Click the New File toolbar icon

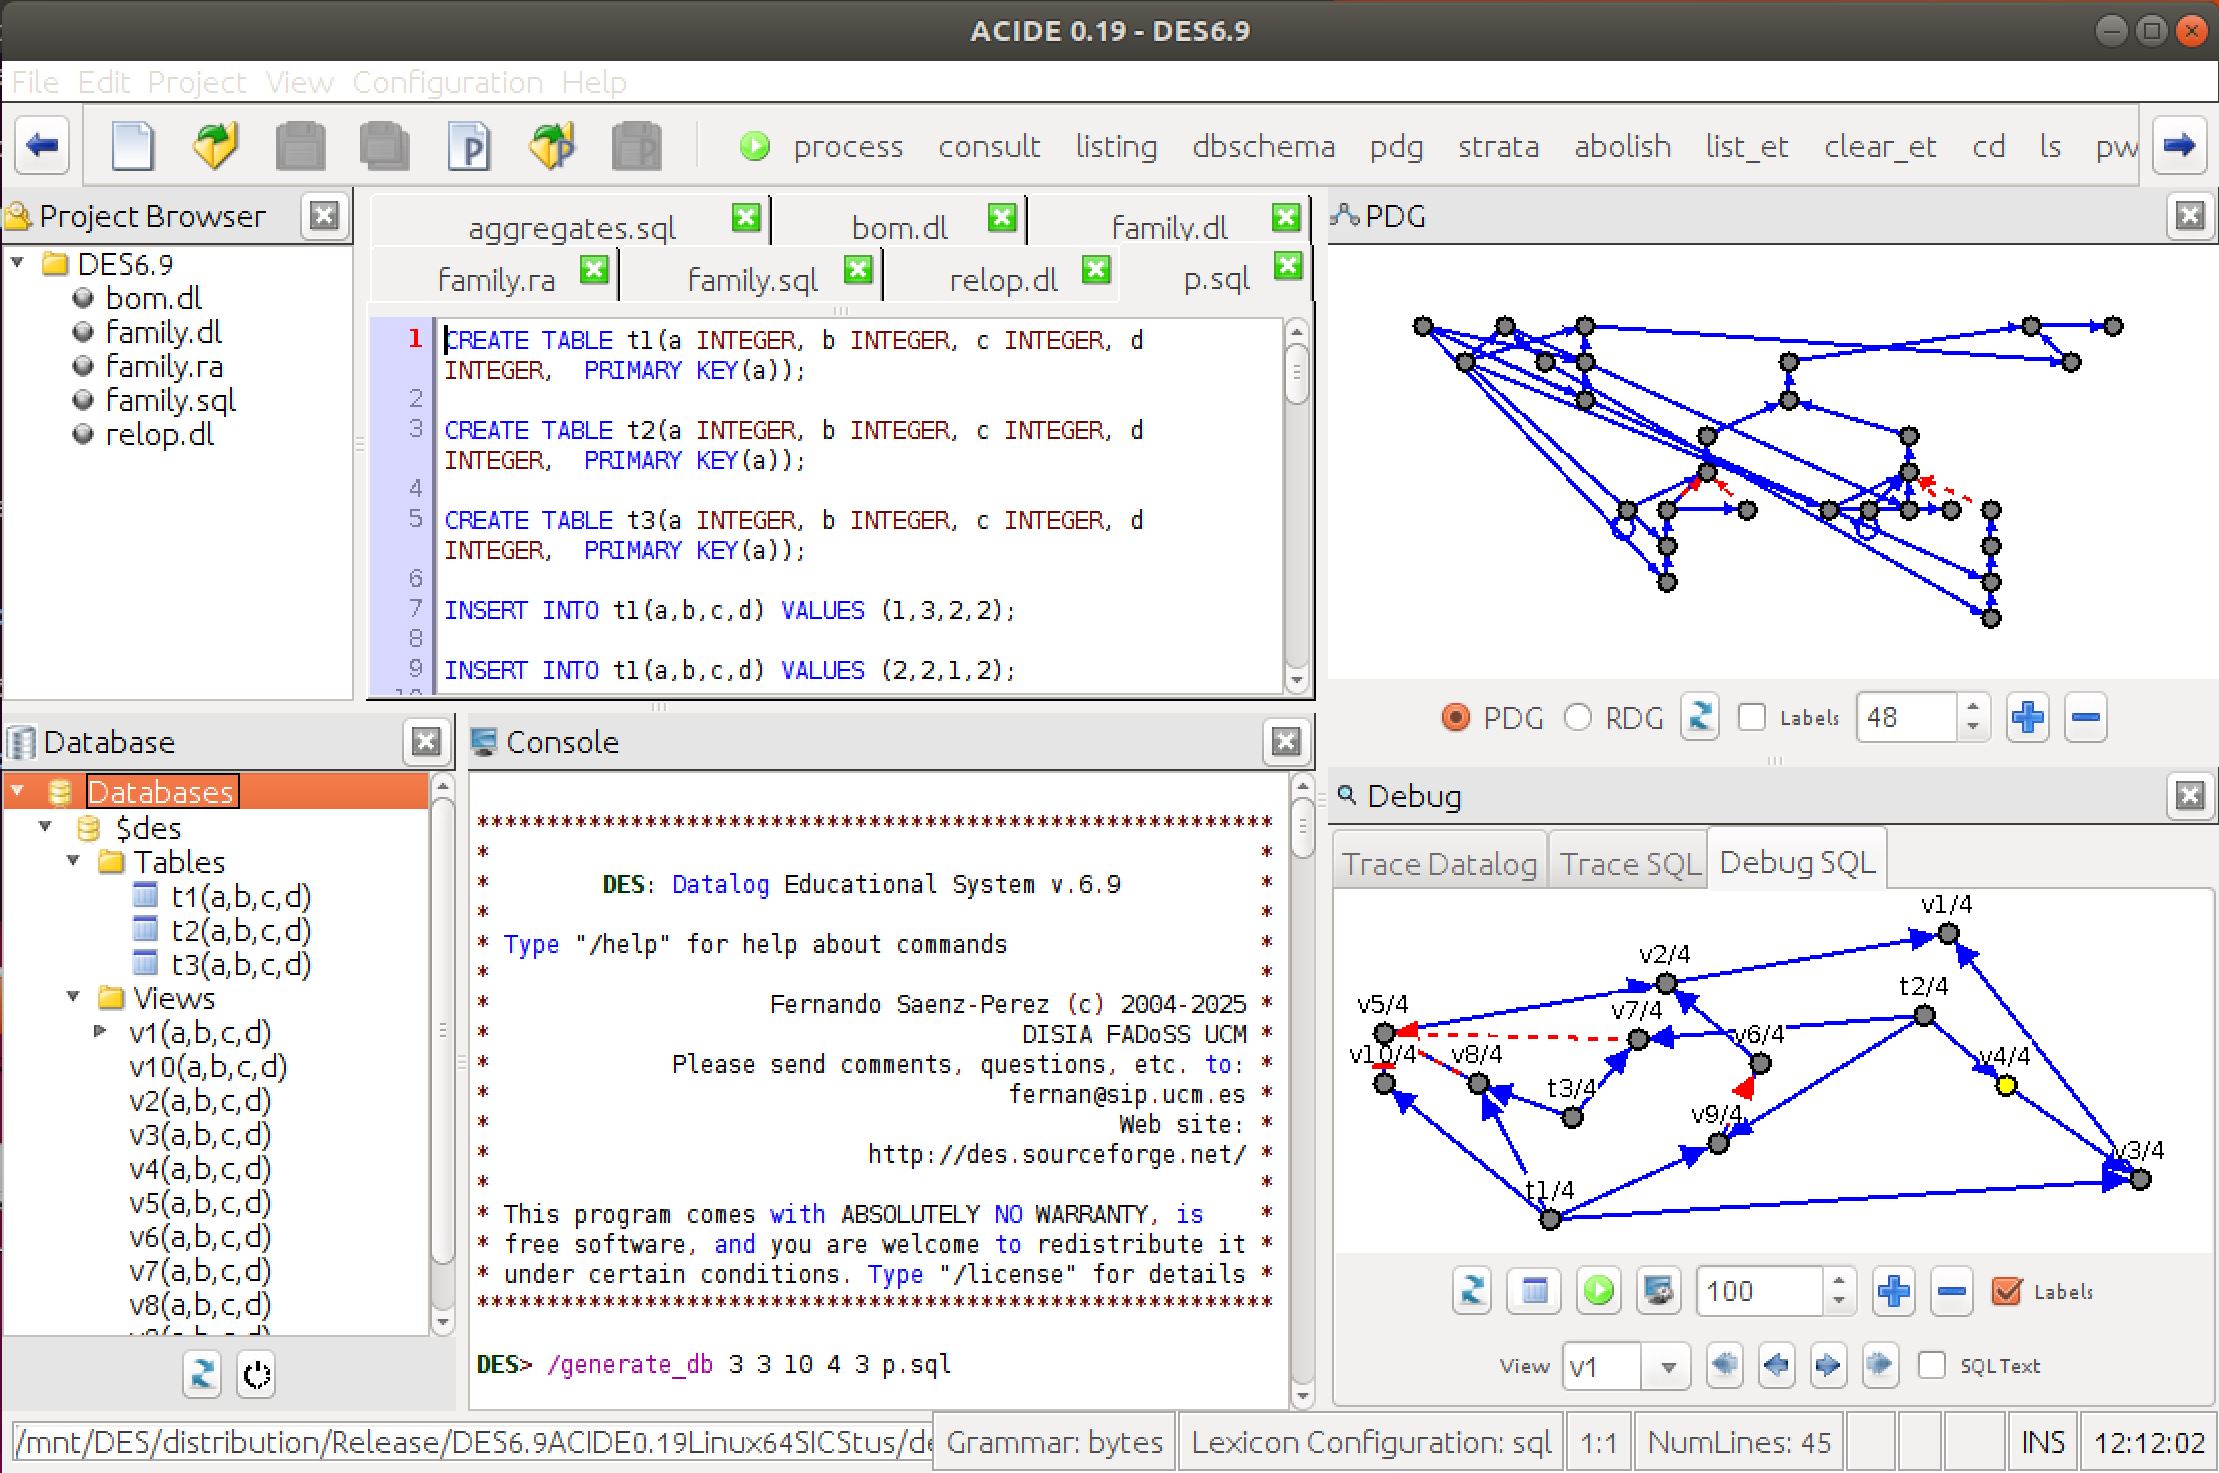coord(133,147)
